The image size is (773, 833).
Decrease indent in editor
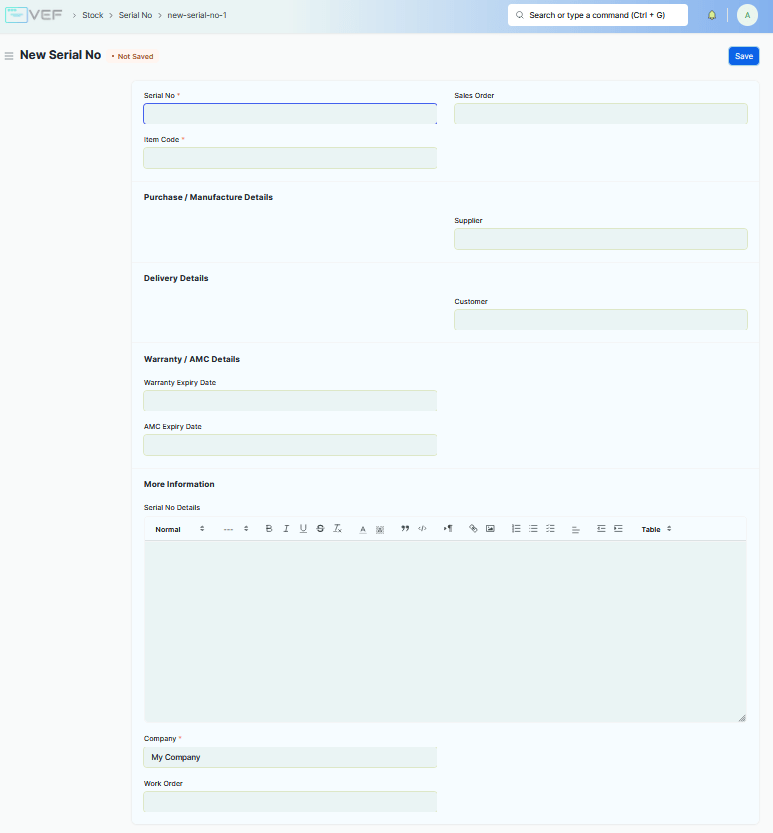coord(601,529)
